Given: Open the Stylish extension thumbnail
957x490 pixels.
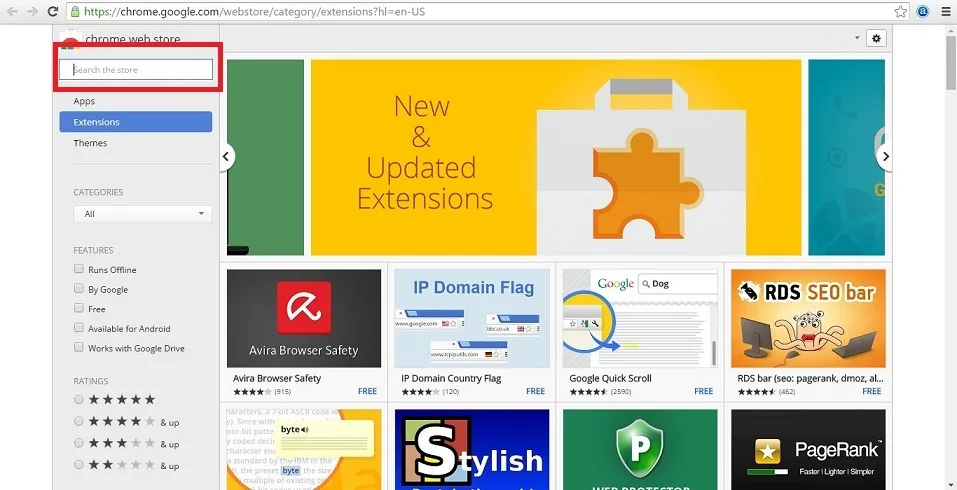Looking at the screenshot, I should click(472, 450).
